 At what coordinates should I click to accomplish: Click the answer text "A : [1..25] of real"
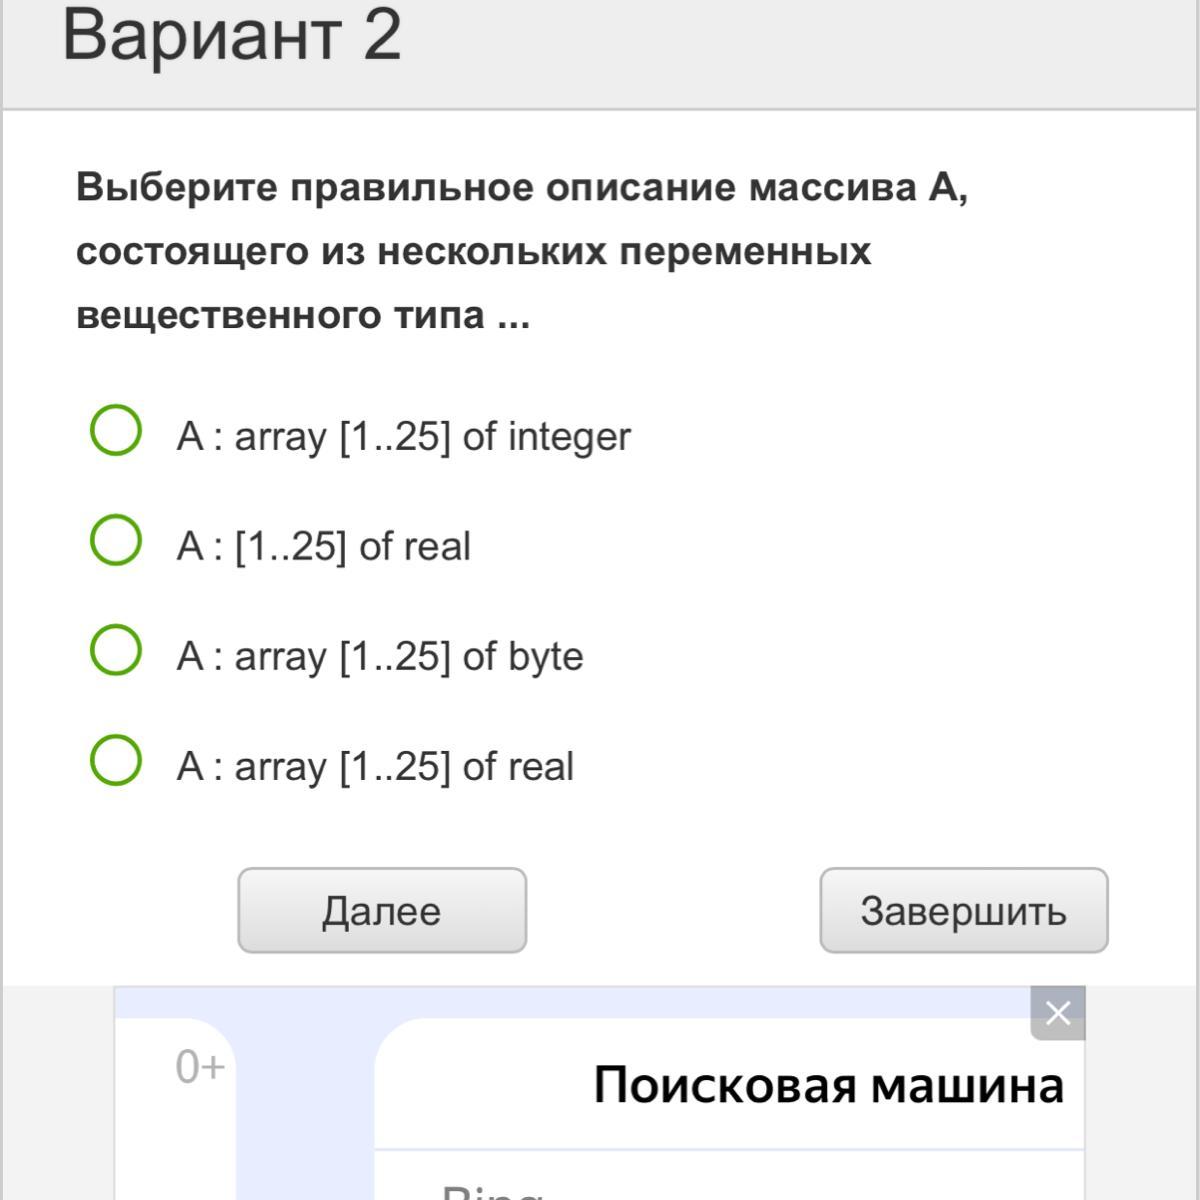point(323,547)
